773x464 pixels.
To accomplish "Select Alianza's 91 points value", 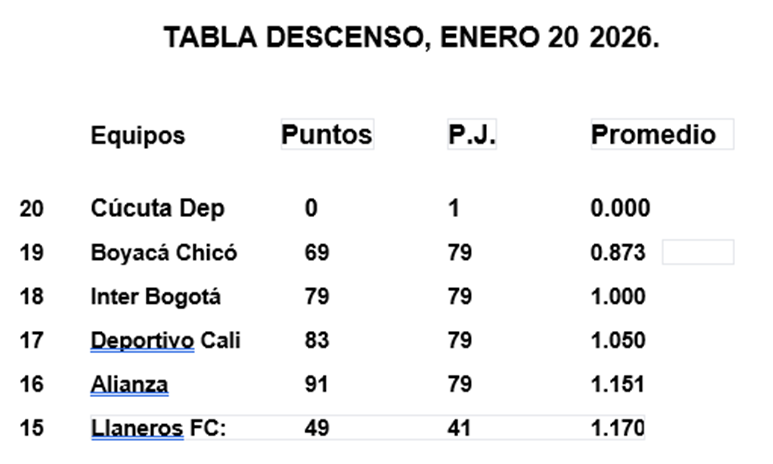I will tap(317, 385).
